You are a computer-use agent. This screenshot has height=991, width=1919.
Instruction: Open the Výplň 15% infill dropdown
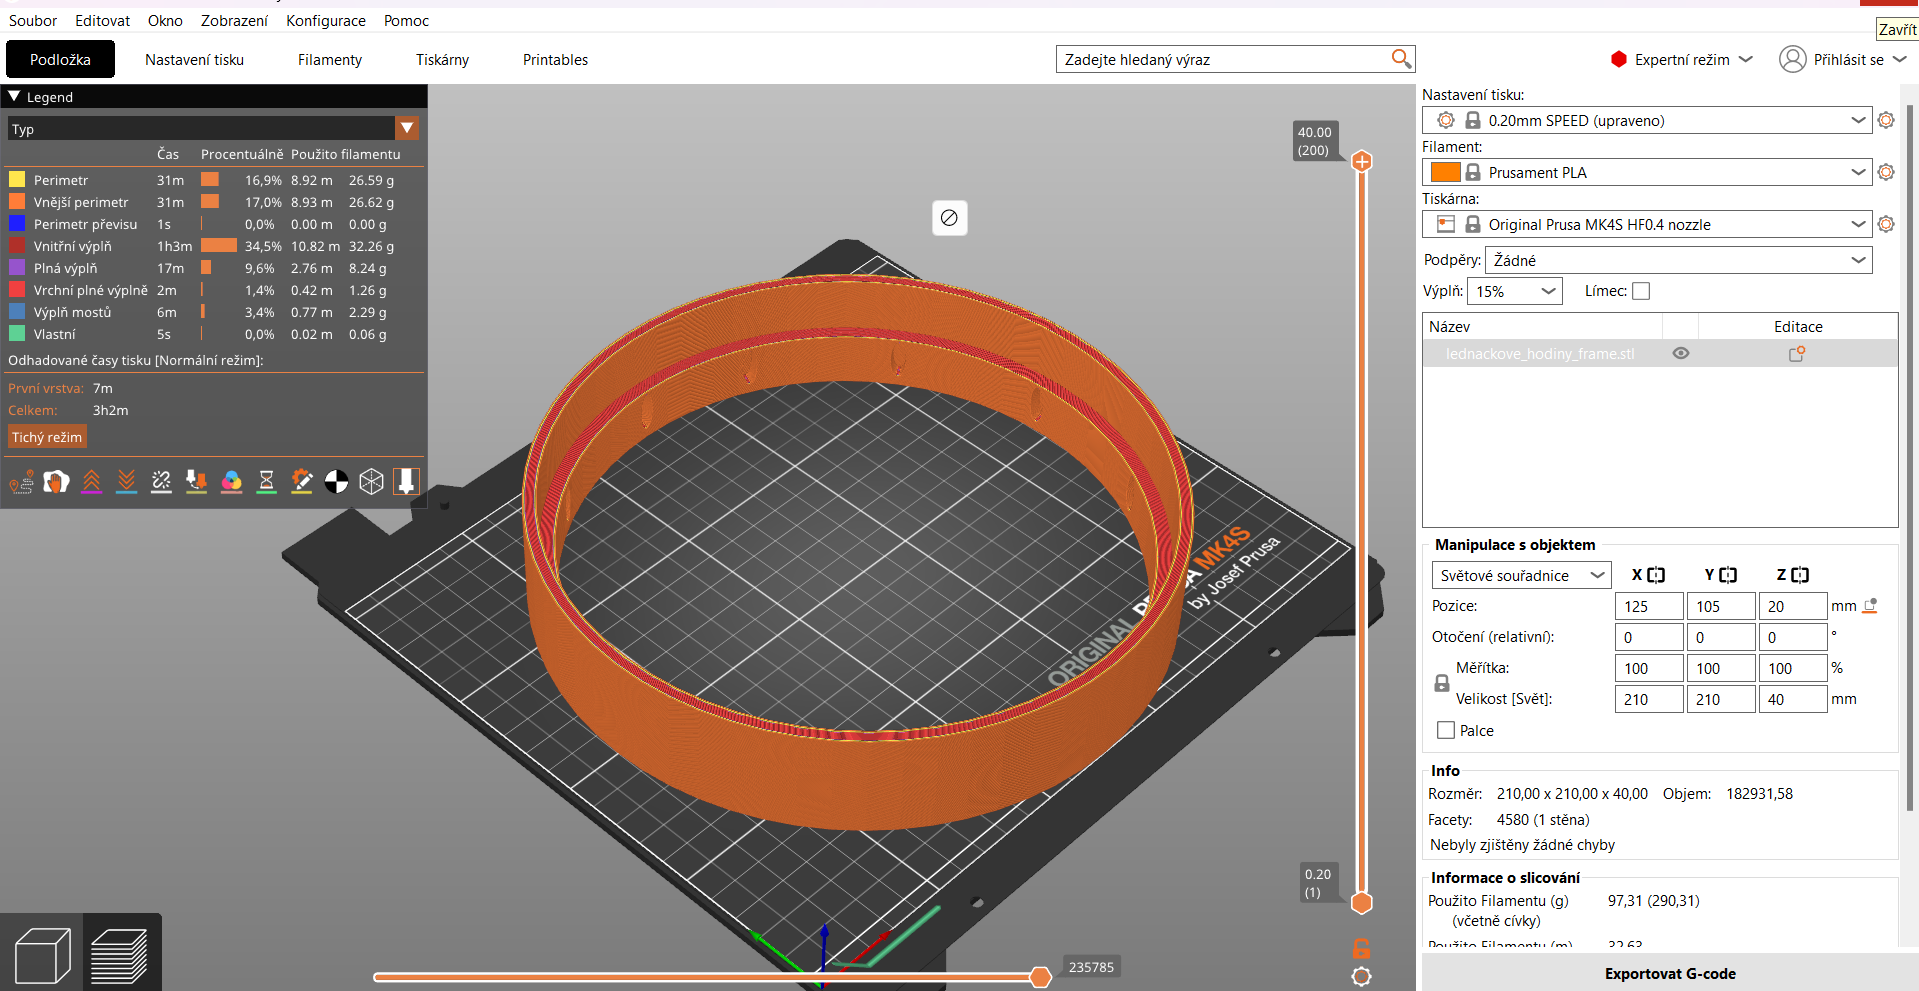[1515, 291]
